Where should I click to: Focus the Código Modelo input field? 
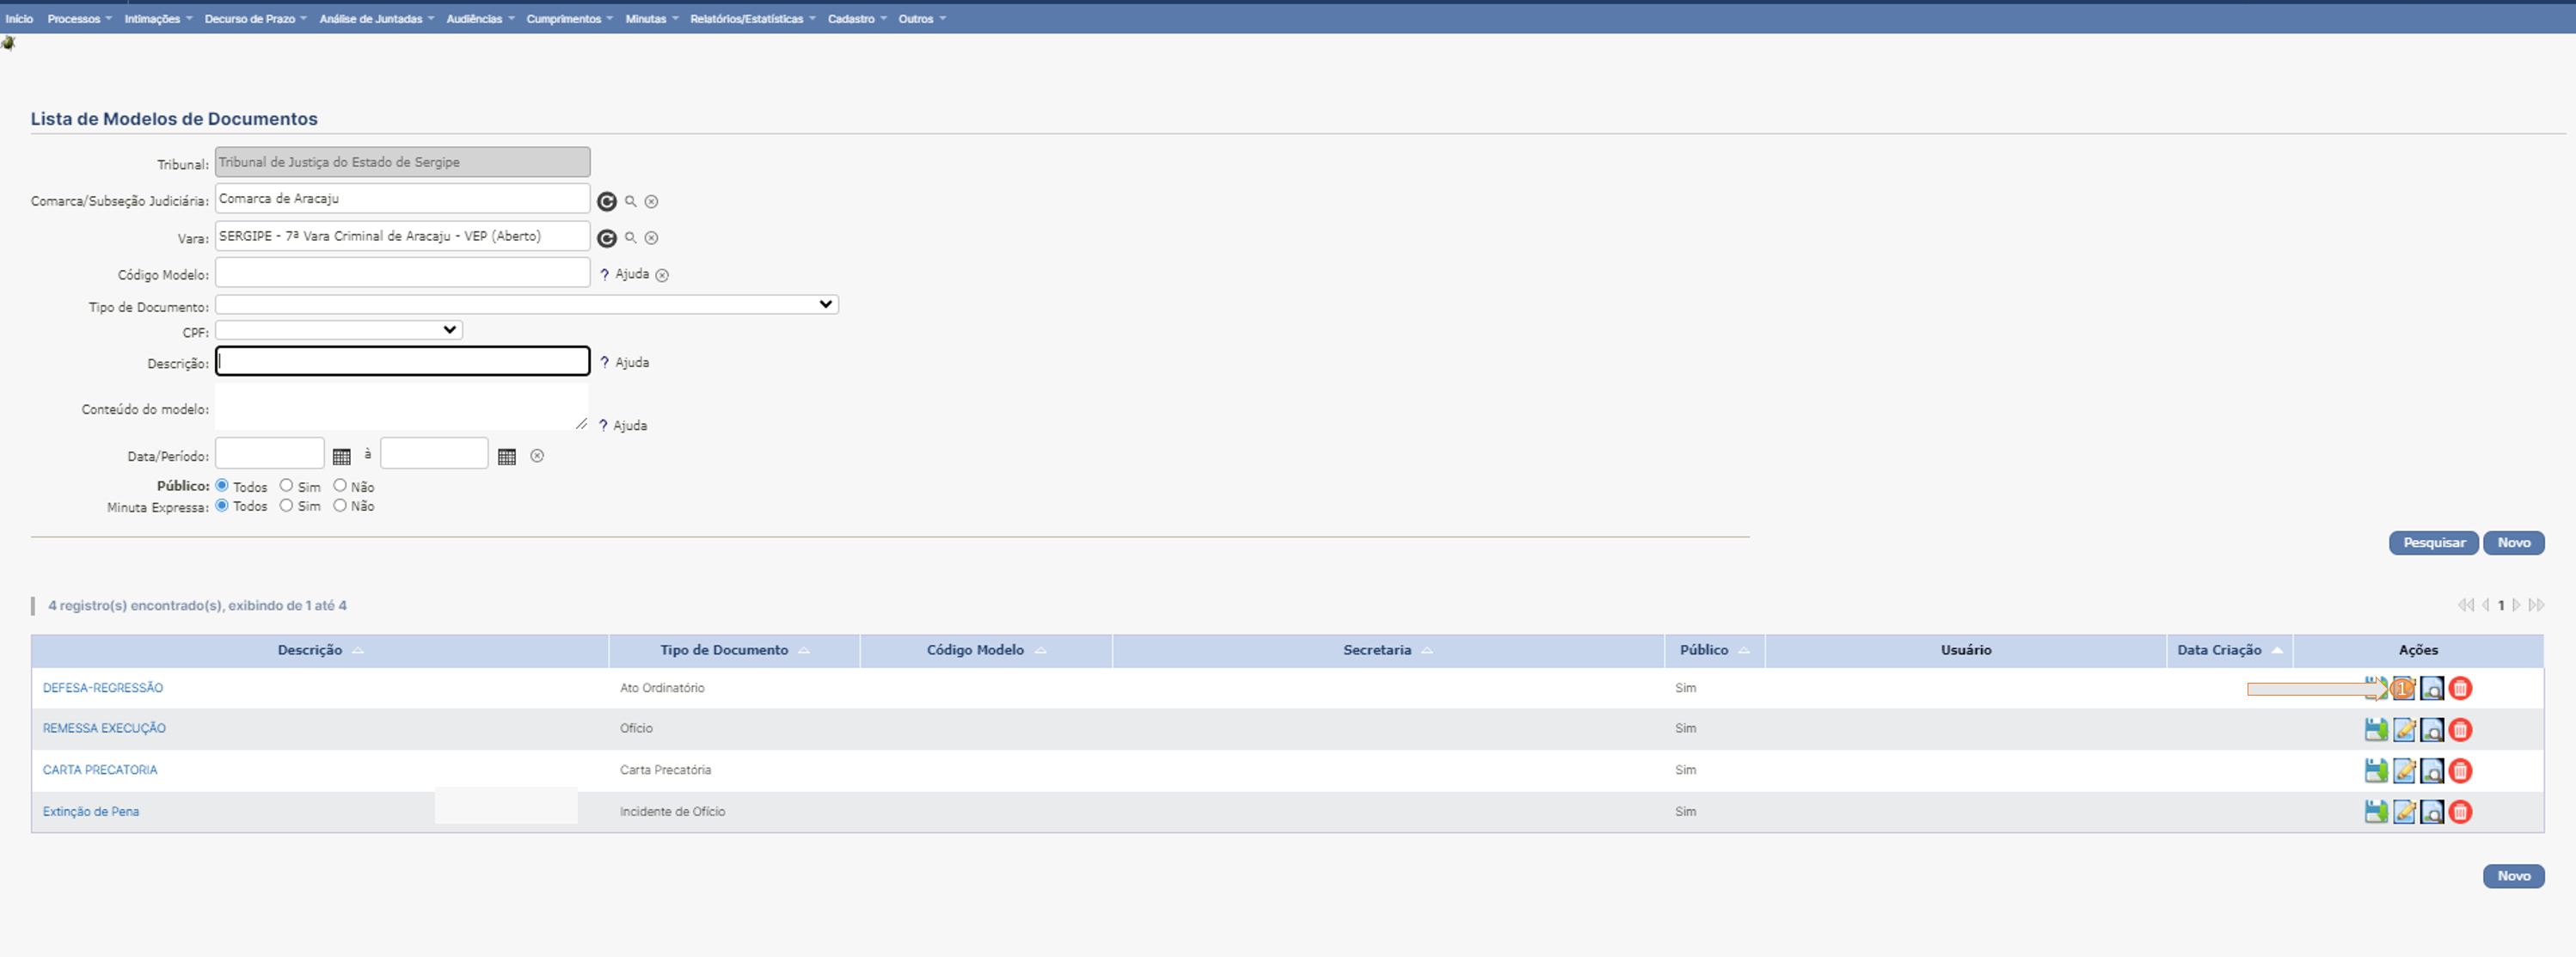402,273
